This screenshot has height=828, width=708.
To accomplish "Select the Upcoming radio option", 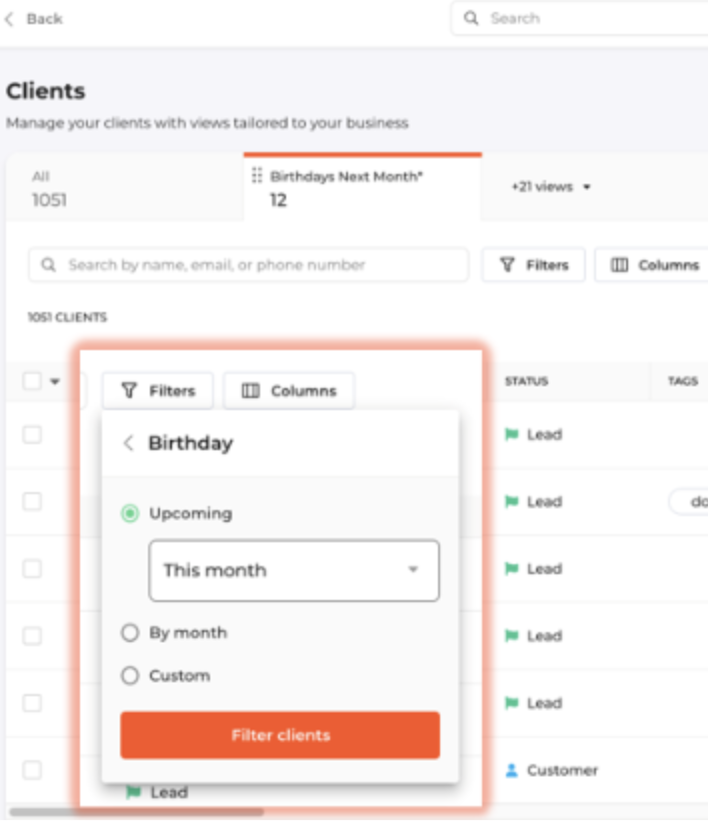I will pos(129,513).
